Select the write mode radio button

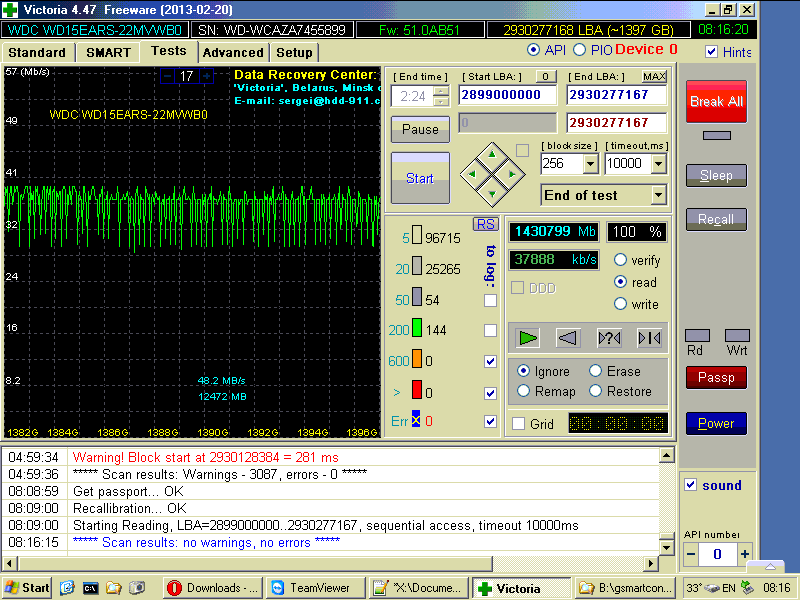620,304
